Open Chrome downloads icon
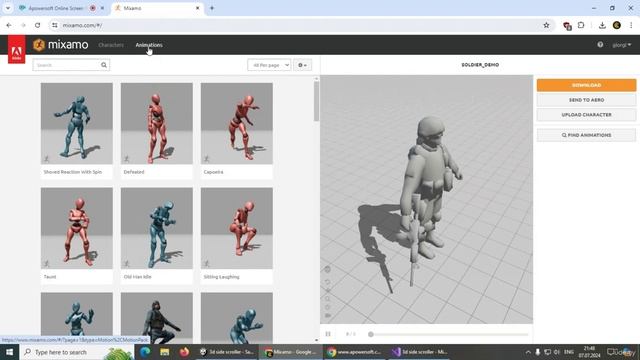 (x=602, y=25)
